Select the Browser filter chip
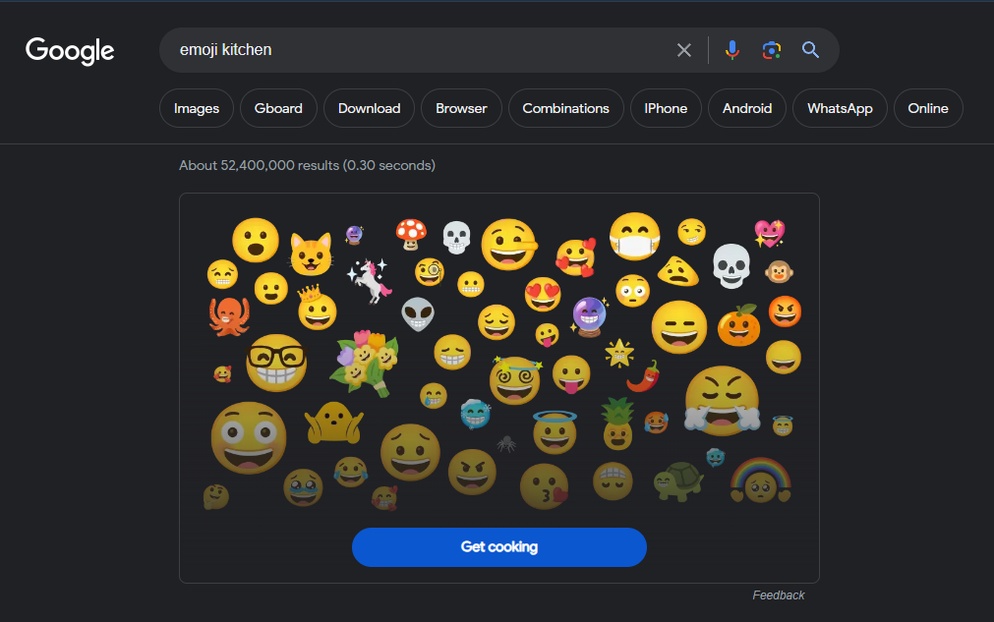The height and width of the screenshot is (622, 994). click(x=462, y=108)
